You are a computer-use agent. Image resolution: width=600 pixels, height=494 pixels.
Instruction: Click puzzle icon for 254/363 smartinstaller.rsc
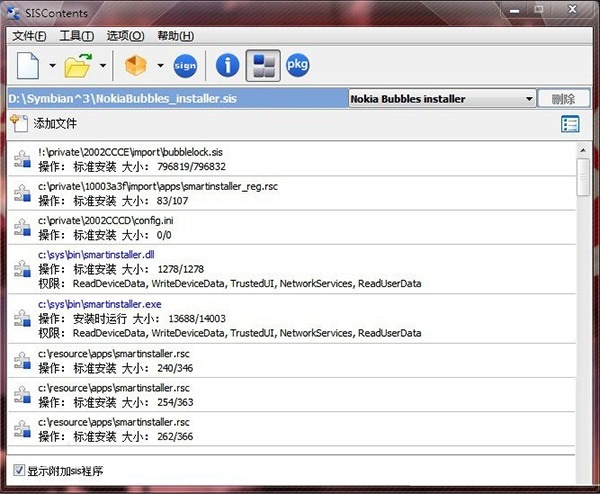tap(22, 395)
